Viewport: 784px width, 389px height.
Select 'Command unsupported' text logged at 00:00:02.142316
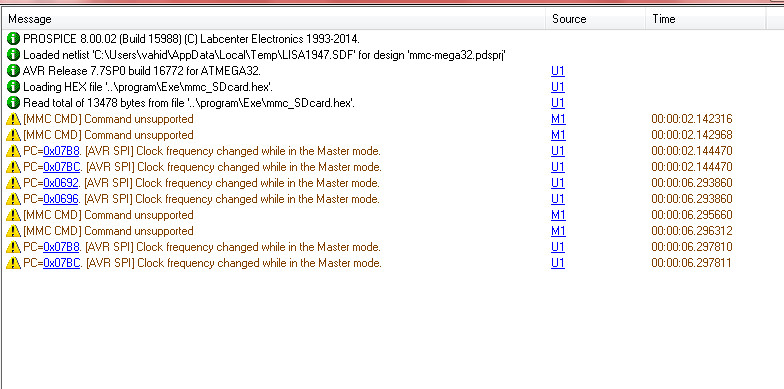click(138, 119)
